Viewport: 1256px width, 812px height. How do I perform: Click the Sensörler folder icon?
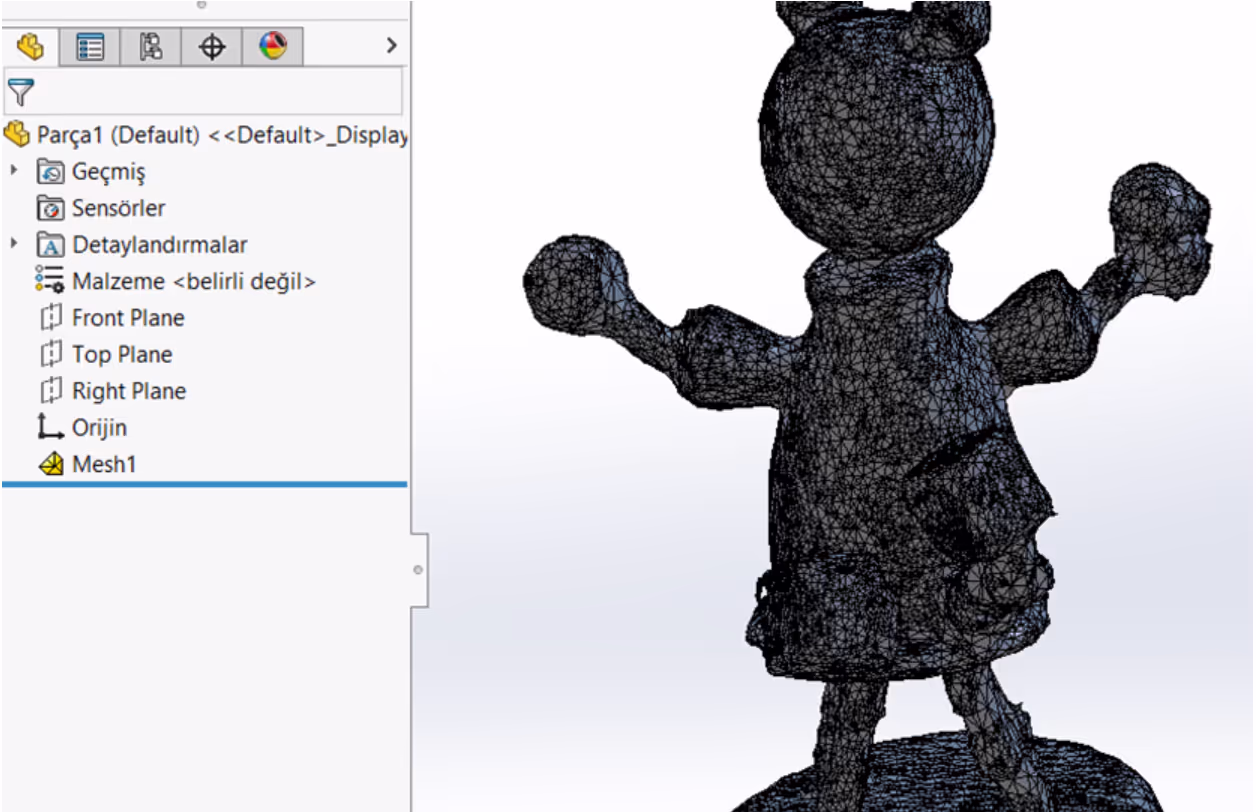pyautogui.click(x=50, y=208)
